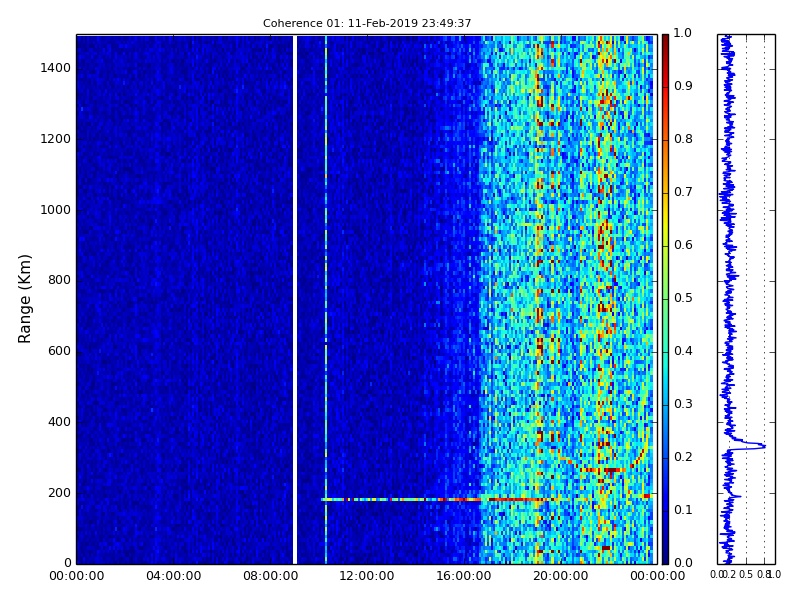This screenshot has width=800, height=600.
Task: Click the y-axis tick label 600
Action: tap(59, 351)
